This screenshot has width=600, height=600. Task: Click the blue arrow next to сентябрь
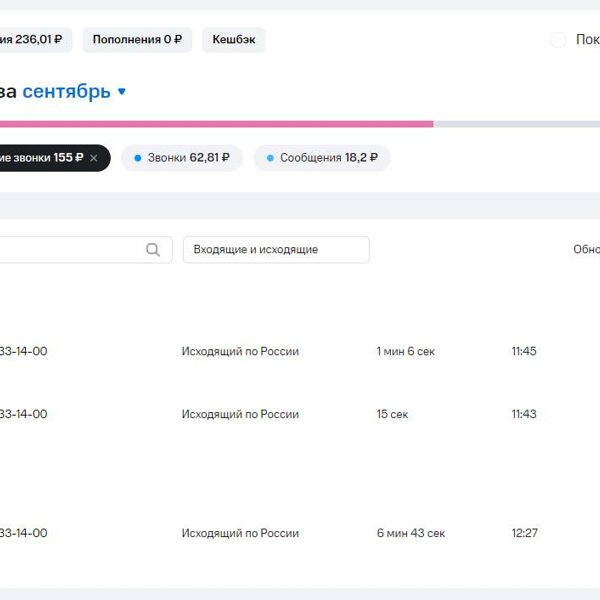tap(122, 92)
